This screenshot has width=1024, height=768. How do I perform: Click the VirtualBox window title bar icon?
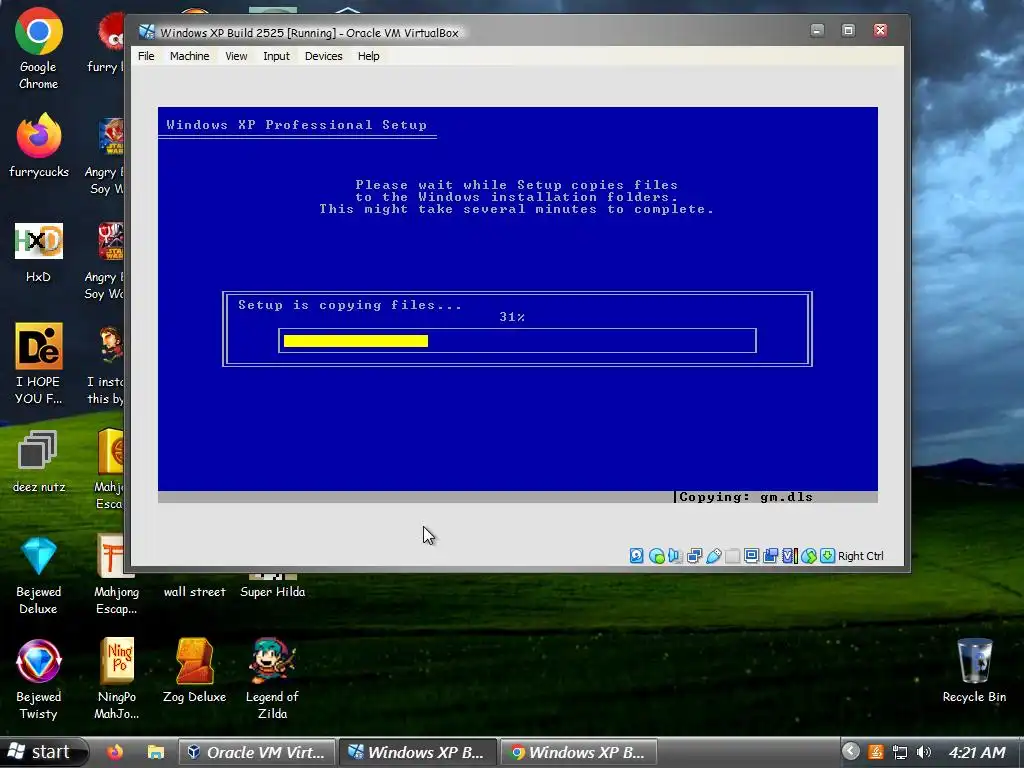[147, 32]
